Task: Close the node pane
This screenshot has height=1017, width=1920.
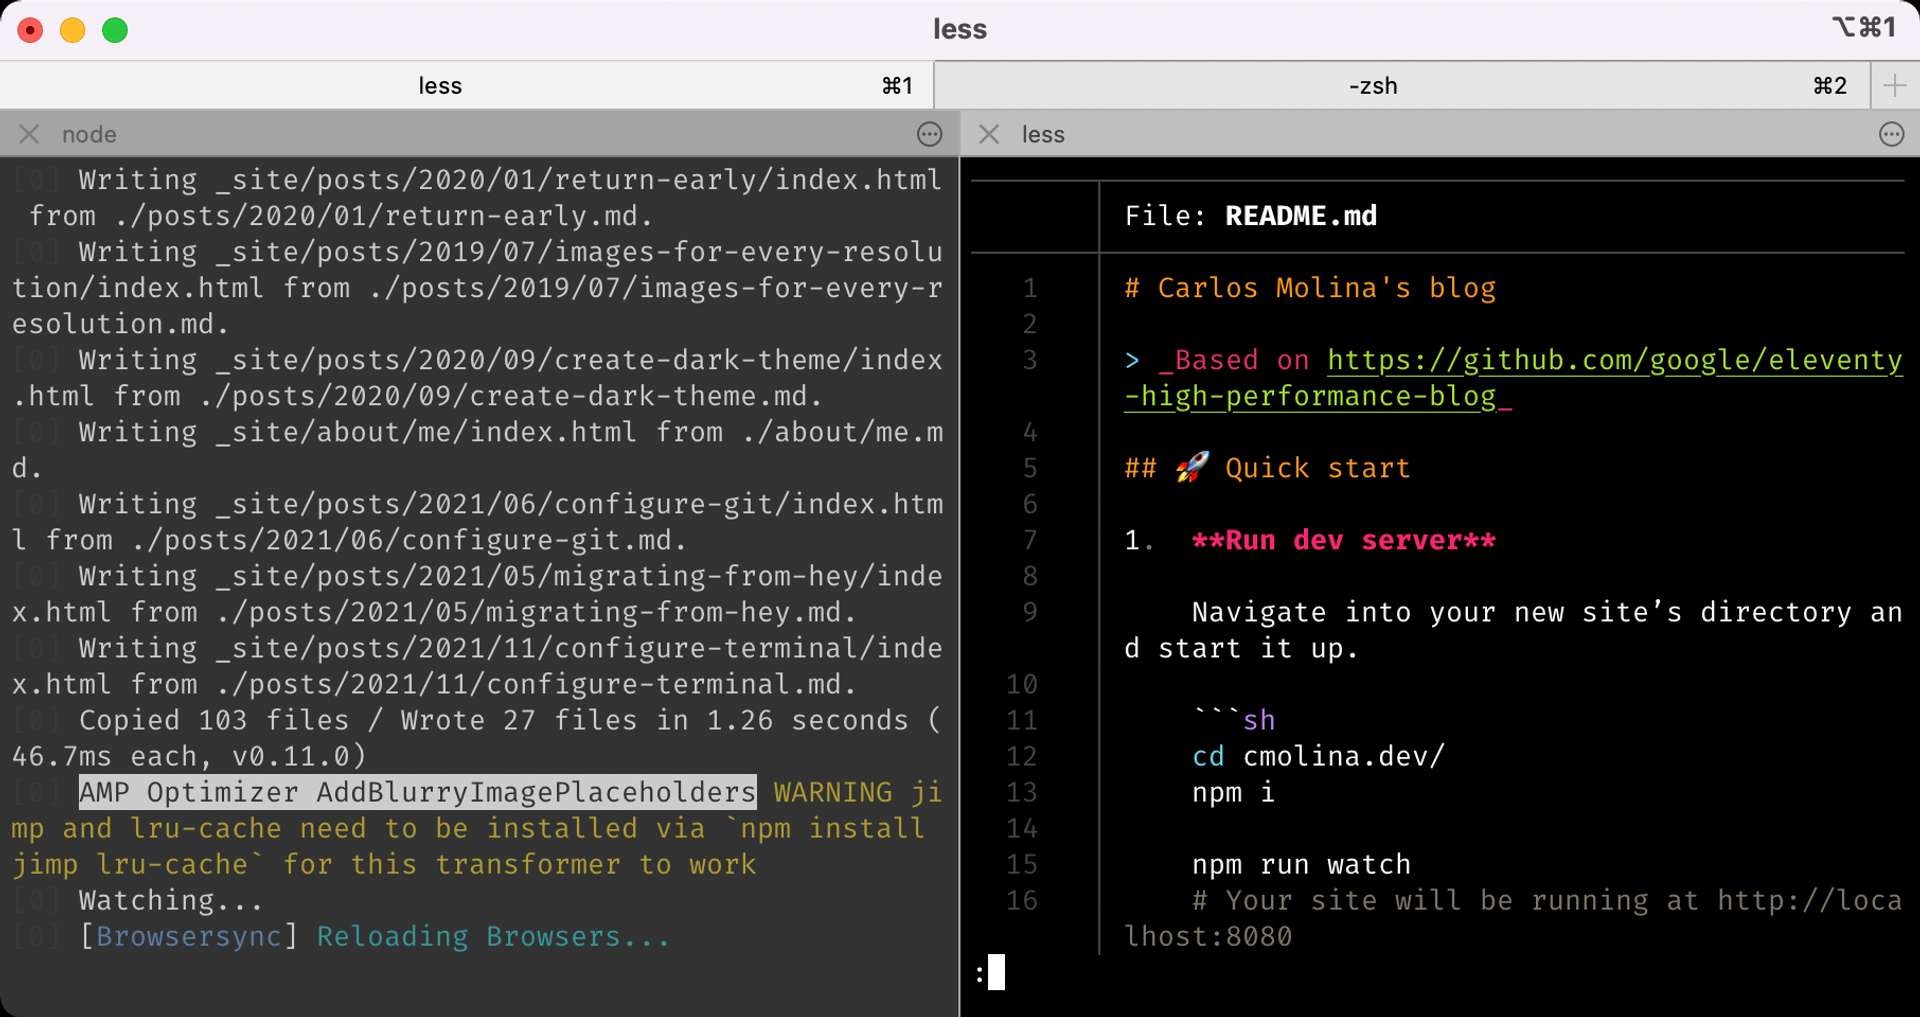Action: tap(29, 134)
